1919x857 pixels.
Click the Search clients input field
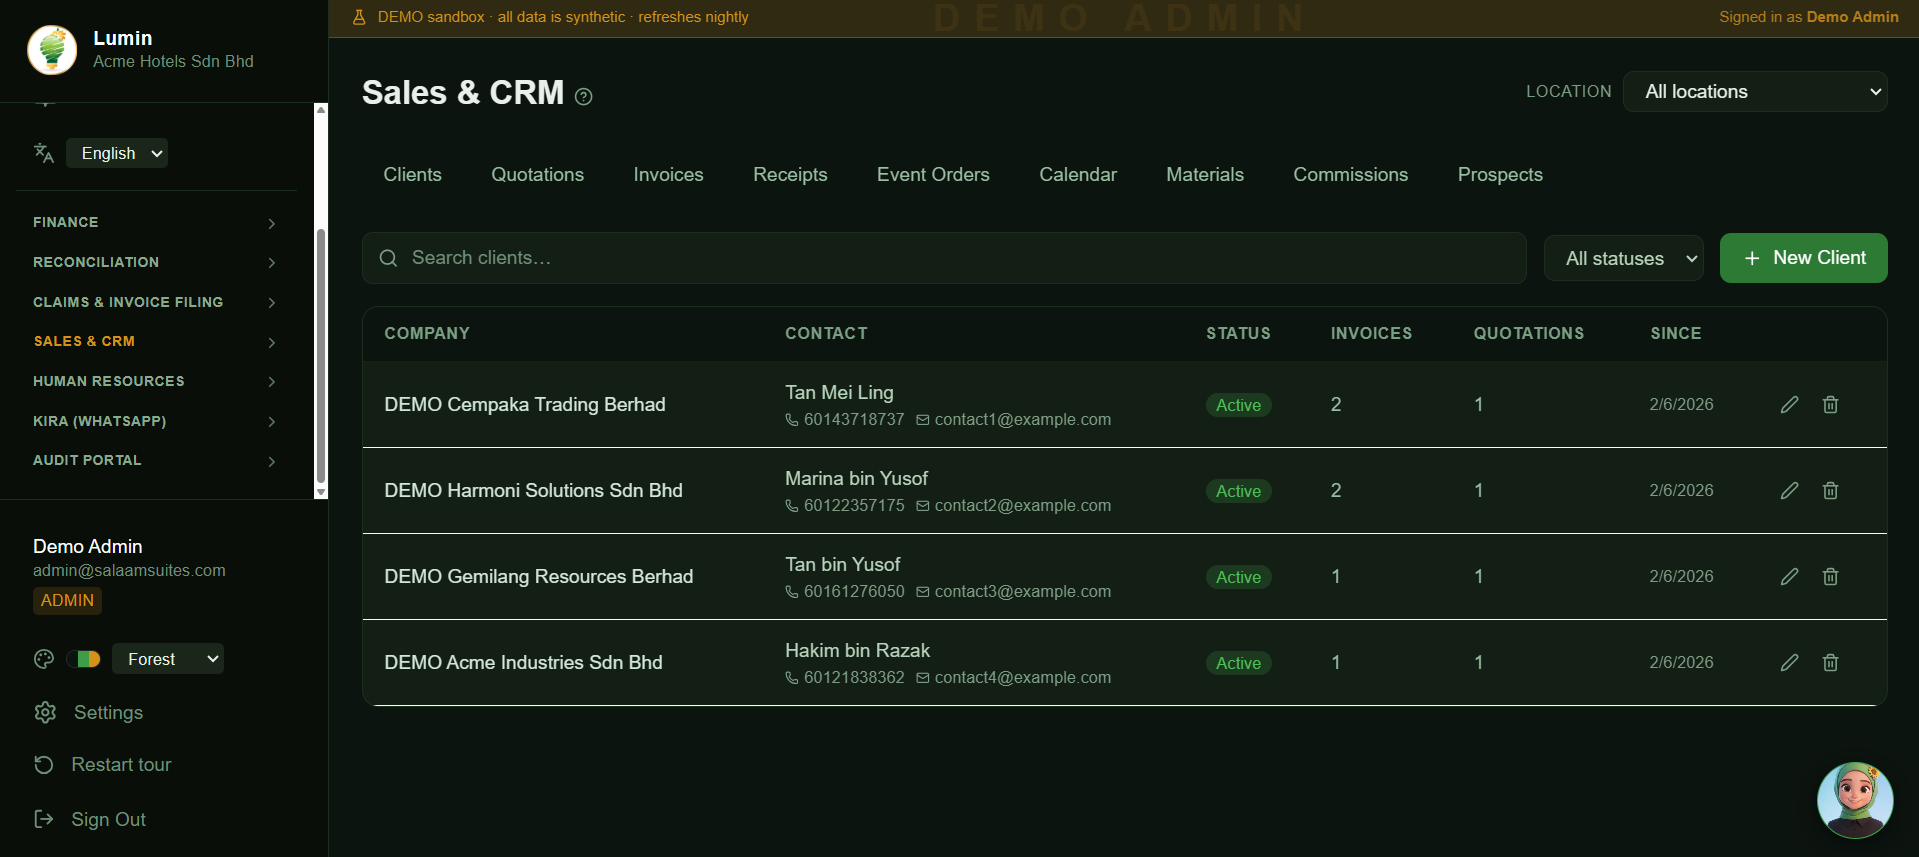click(944, 258)
